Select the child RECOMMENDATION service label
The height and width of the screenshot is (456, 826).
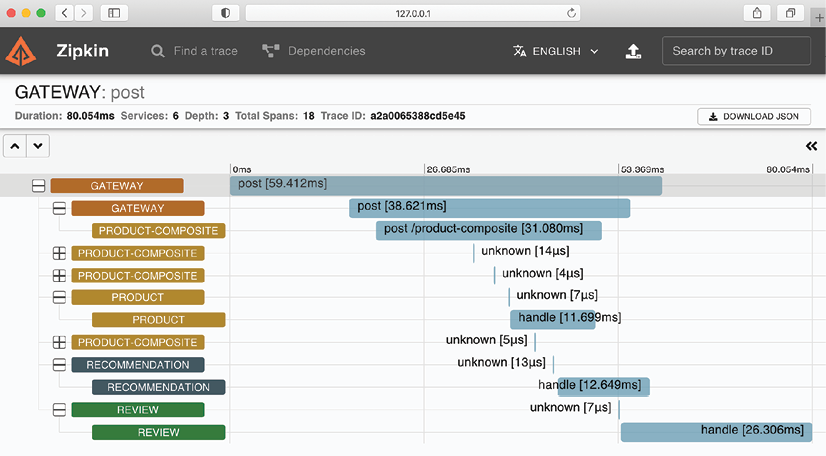click(x=159, y=387)
